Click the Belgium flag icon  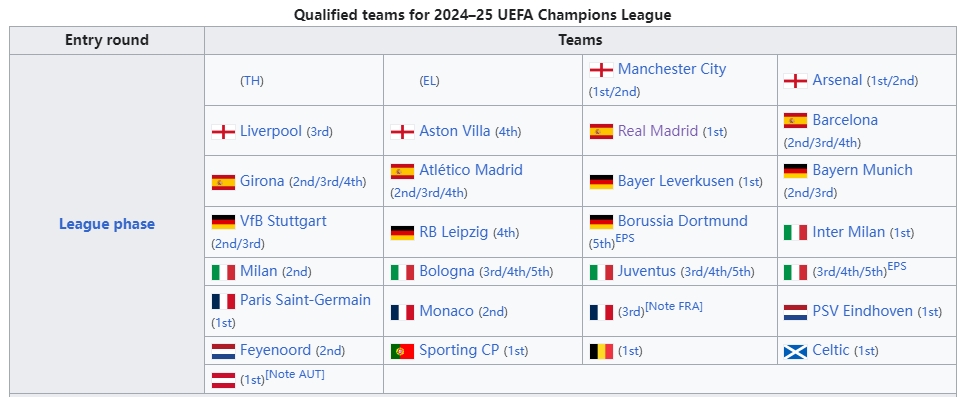tap(601, 352)
